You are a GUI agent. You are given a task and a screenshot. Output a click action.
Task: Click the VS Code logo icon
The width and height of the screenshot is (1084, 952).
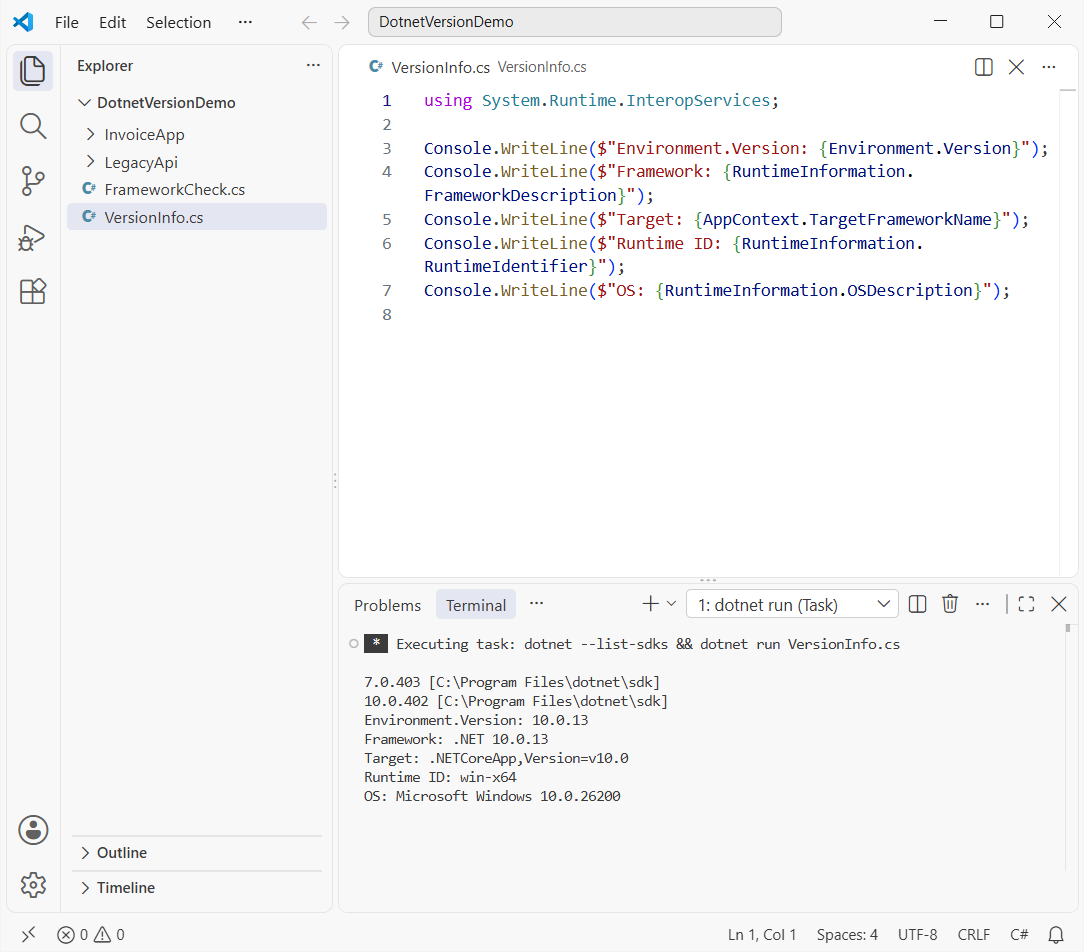coord(23,22)
